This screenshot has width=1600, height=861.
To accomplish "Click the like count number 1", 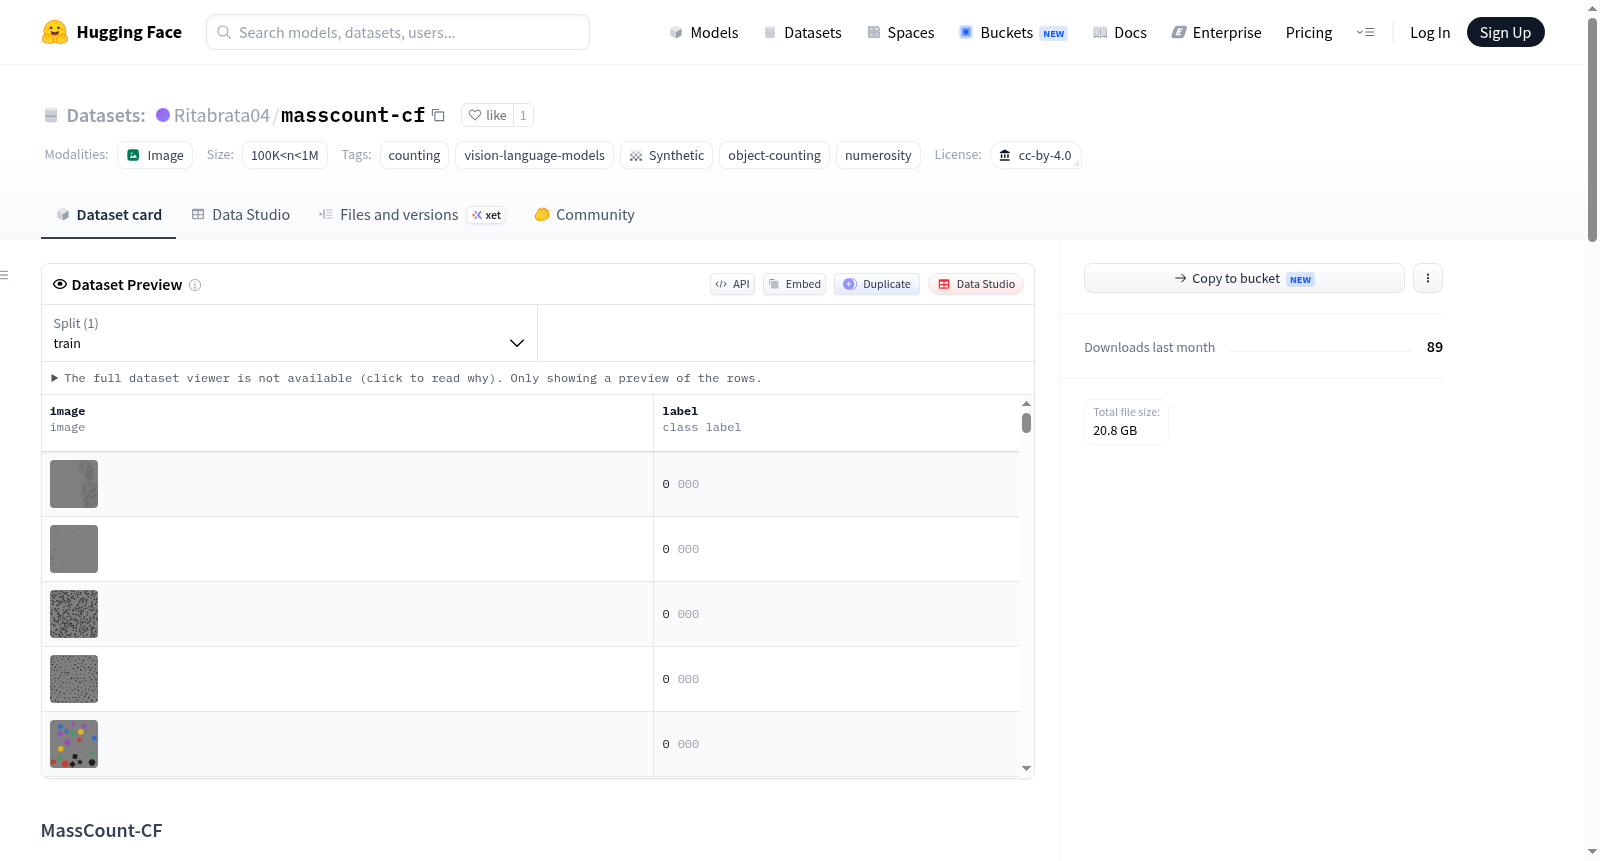I will (523, 115).
